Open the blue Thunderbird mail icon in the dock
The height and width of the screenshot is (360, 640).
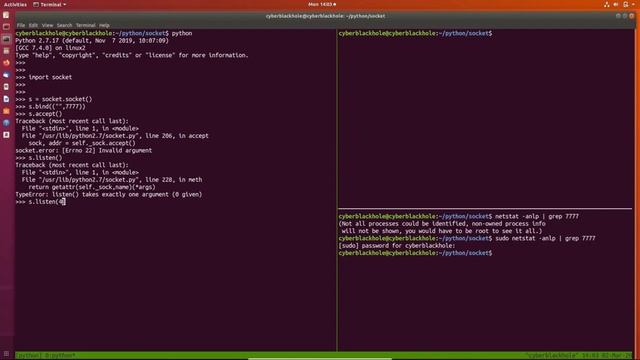pos(6,75)
